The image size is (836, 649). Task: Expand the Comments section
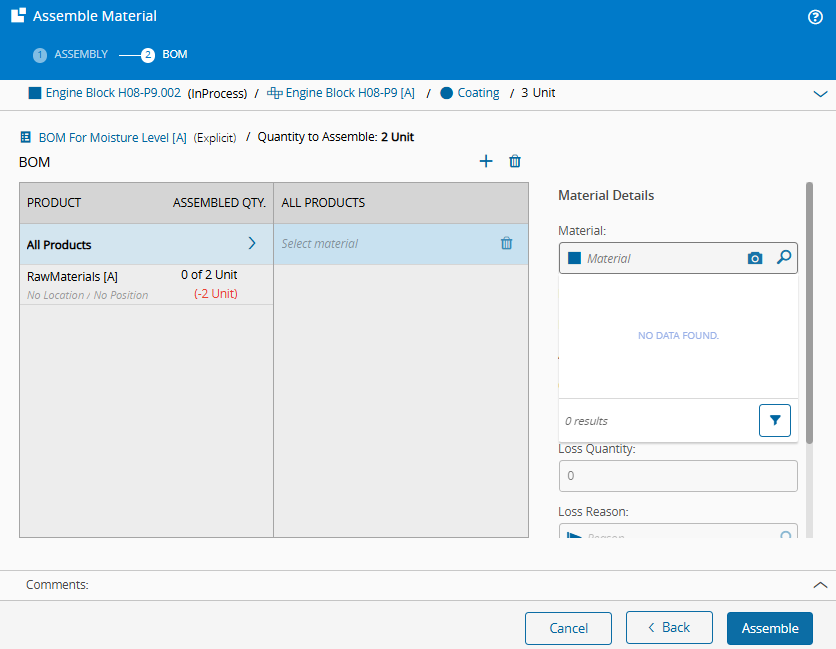click(820, 585)
